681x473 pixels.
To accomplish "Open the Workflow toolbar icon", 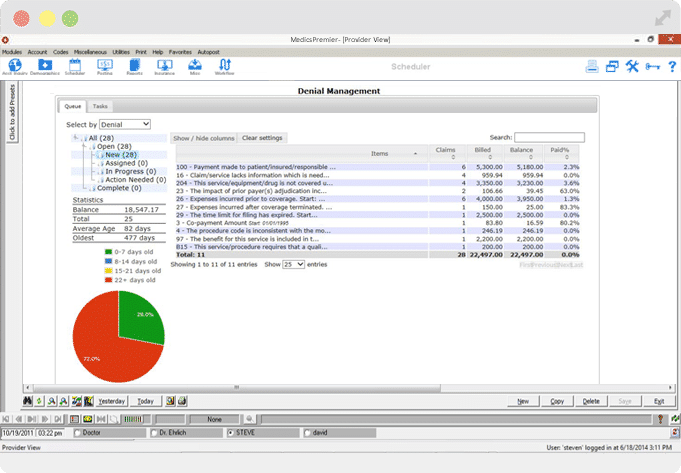I will tap(225, 65).
